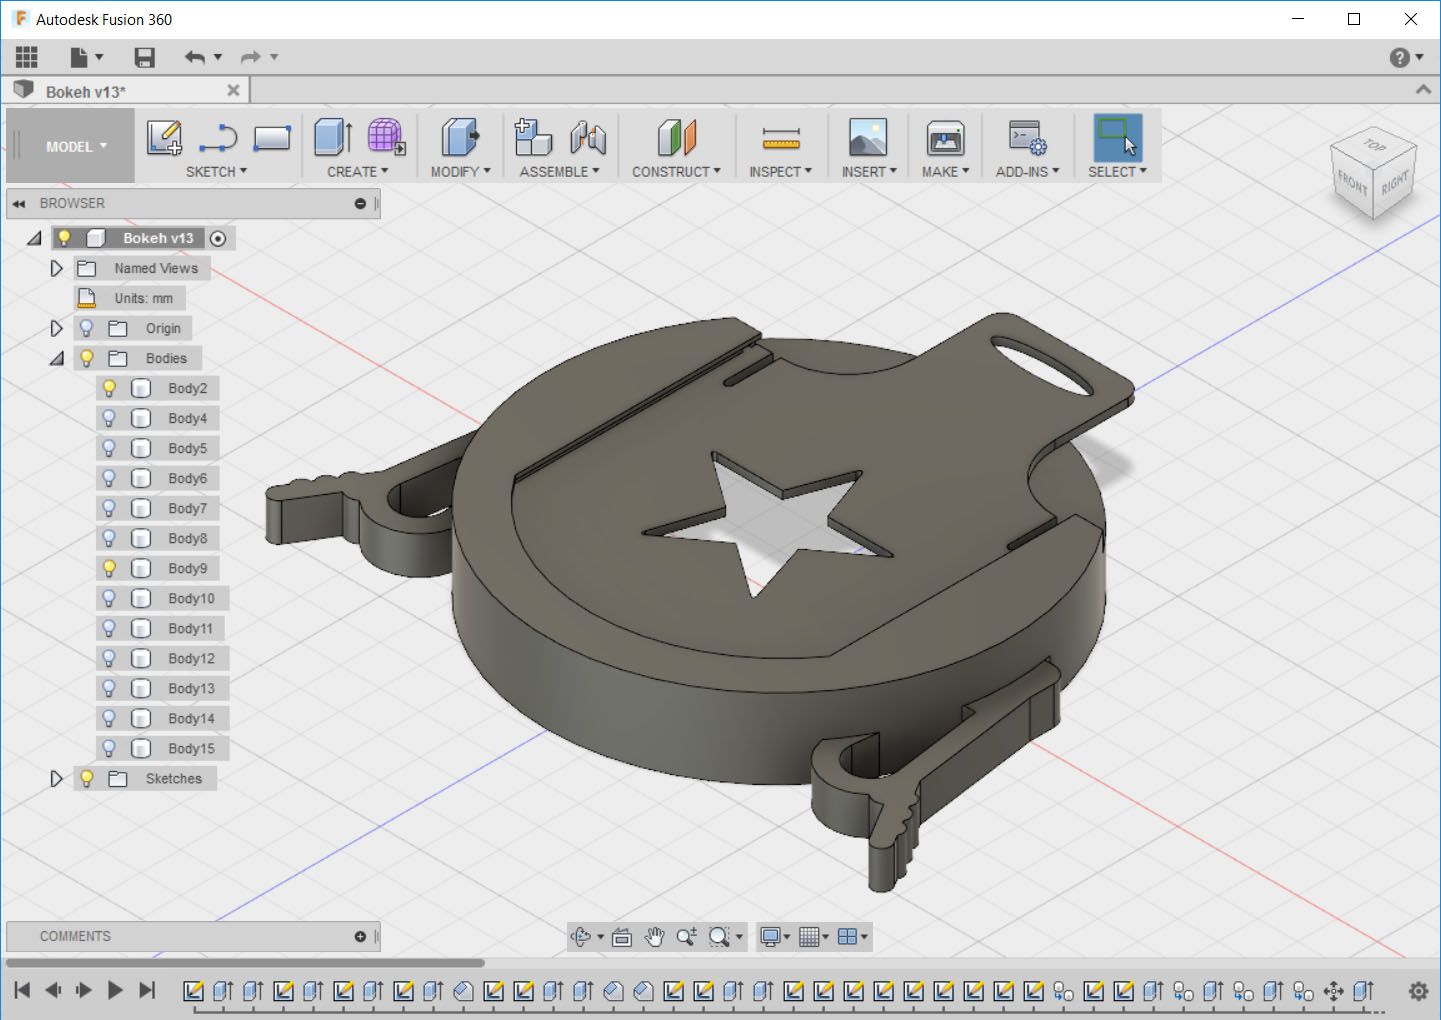The width and height of the screenshot is (1441, 1020).
Task: Expand the Named Views folder
Action: point(57,268)
